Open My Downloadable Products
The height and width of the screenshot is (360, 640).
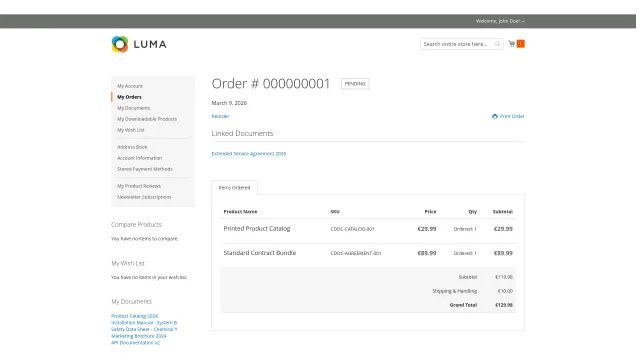[x=147, y=119]
